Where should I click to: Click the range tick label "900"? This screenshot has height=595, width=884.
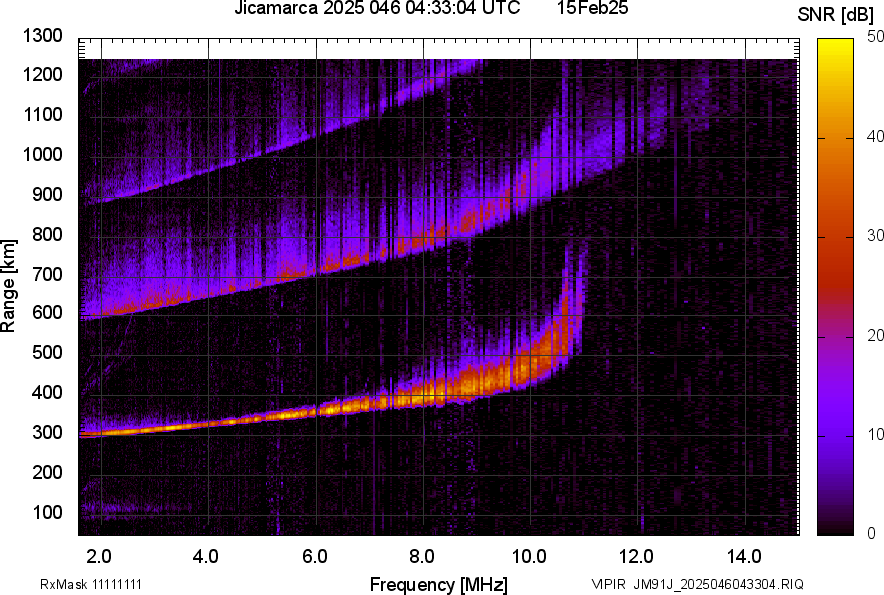click(x=47, y=195)
